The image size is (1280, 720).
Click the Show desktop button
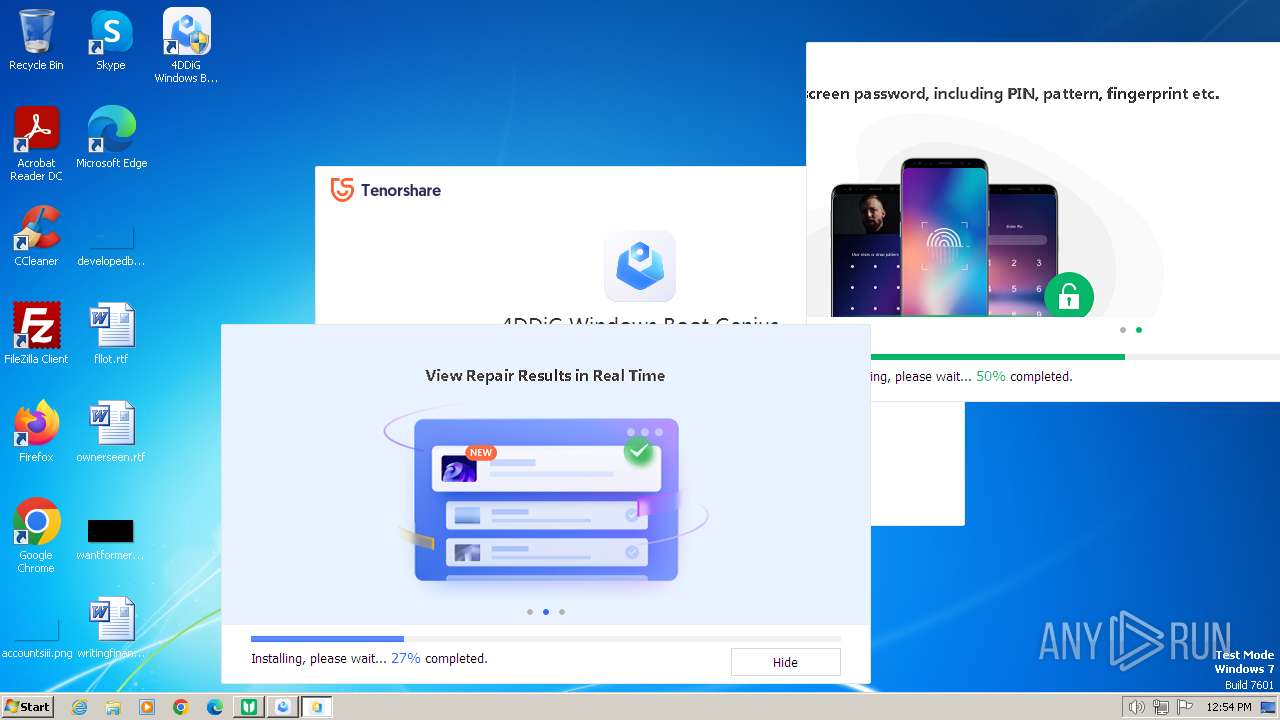(1268, 707)
